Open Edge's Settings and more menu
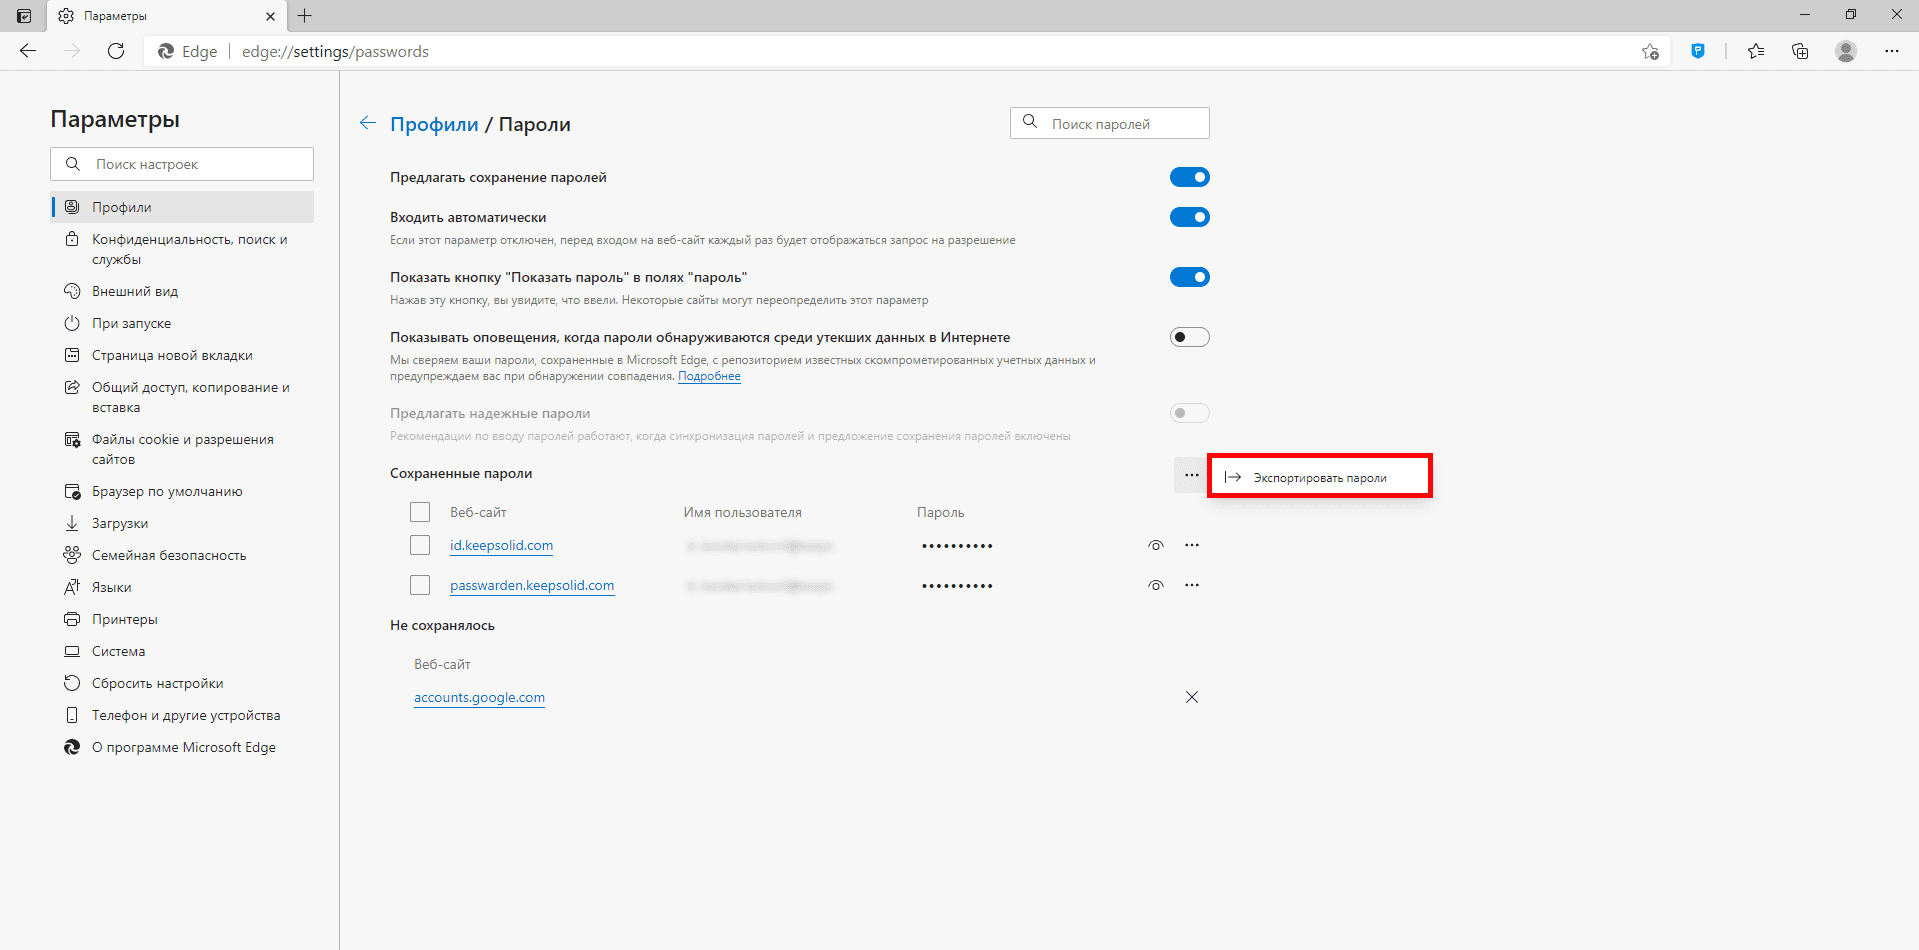This screenshot has height=950, width=1919. tap(1891, 51)
